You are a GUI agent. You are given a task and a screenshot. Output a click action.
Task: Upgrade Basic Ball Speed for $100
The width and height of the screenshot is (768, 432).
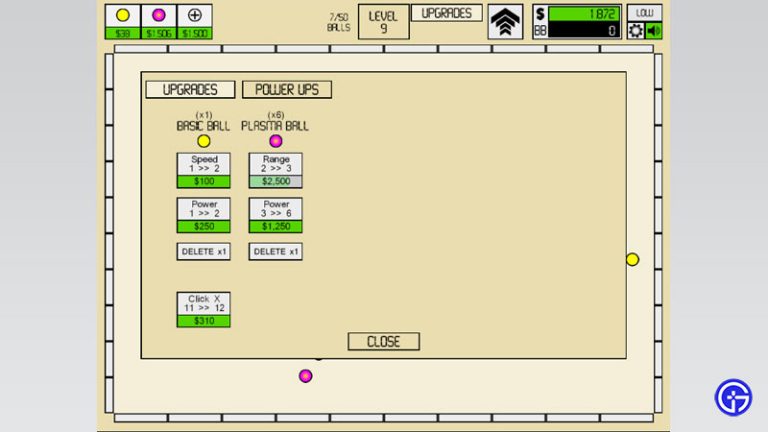tap(204, 170)
